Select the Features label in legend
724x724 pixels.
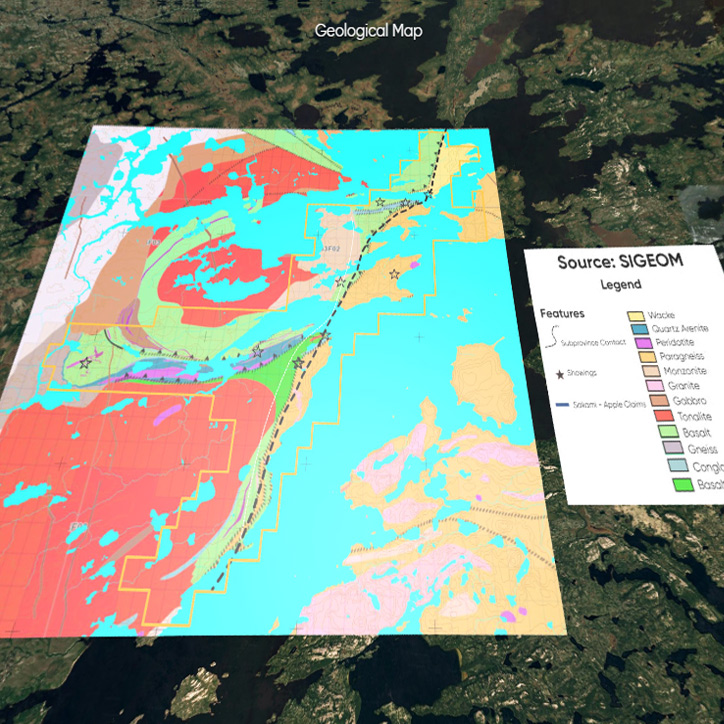click(x=562, y=313)
